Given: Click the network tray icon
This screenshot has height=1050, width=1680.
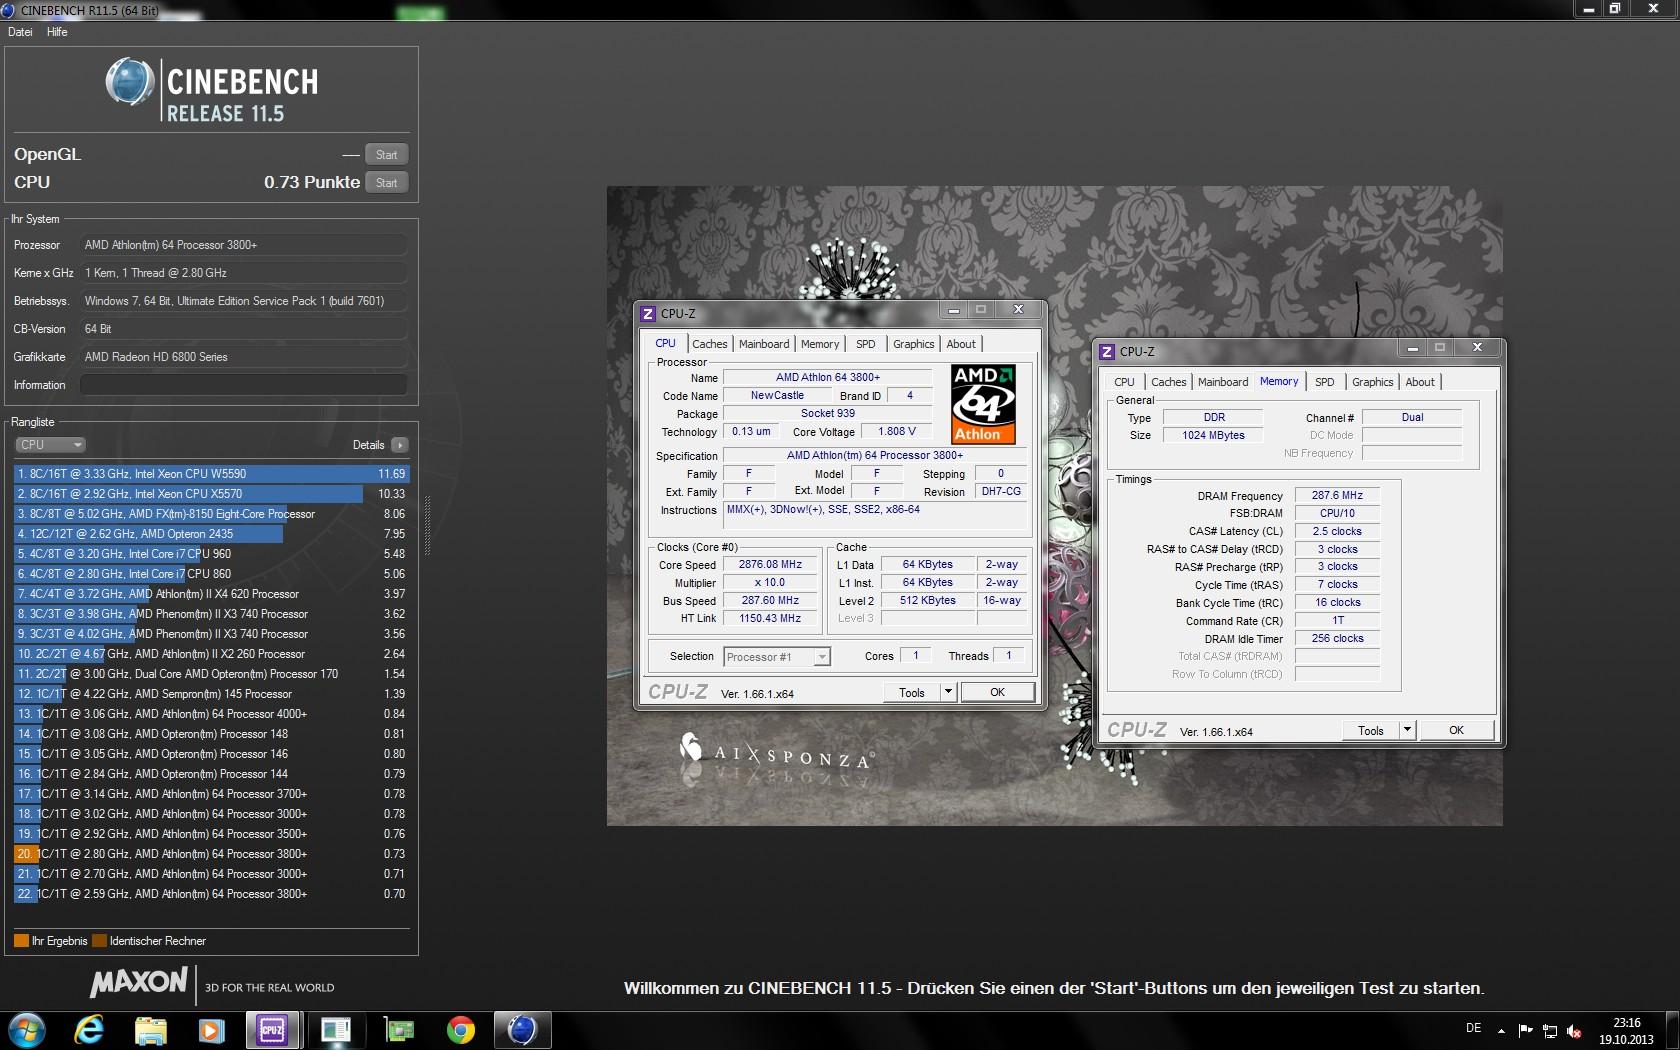Looking at the screenshot, I should tap(1550, 1030).
